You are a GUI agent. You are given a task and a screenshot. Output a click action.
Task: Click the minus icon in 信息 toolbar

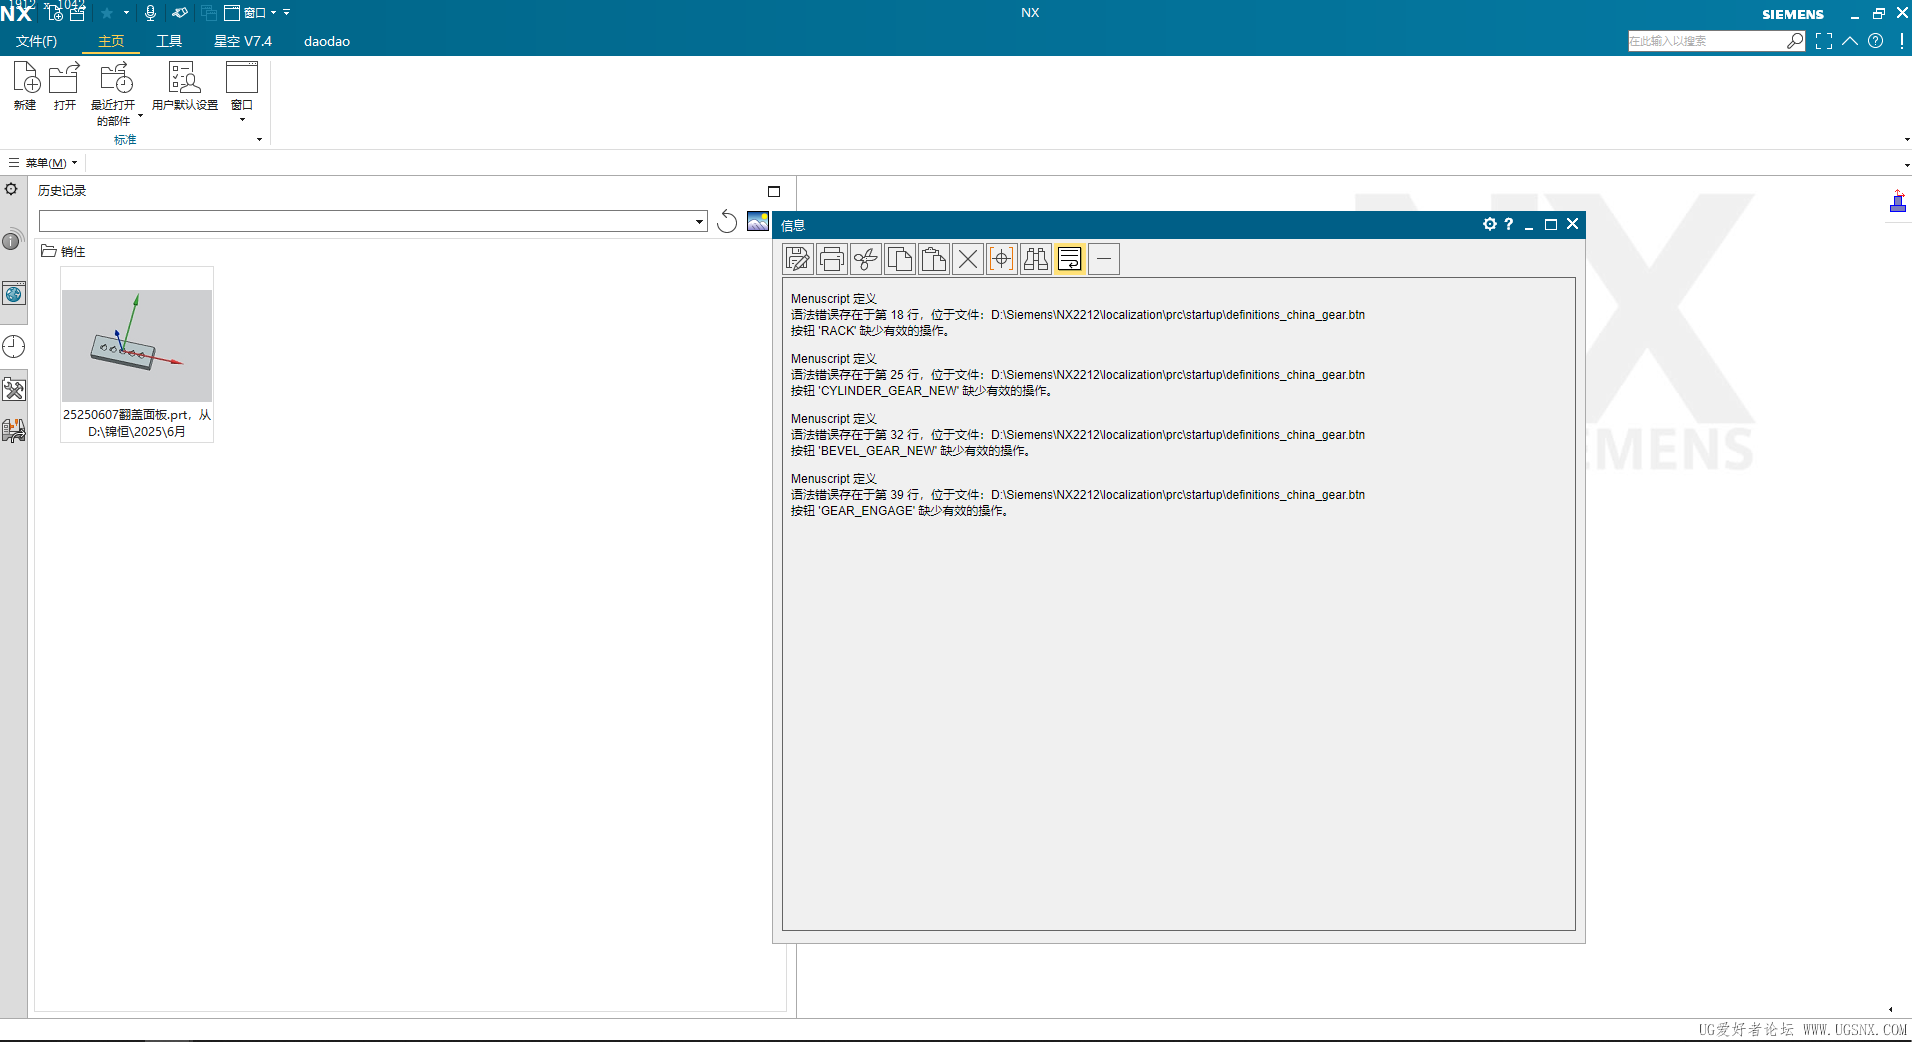pyautogui.click(x=1104, y=260)
